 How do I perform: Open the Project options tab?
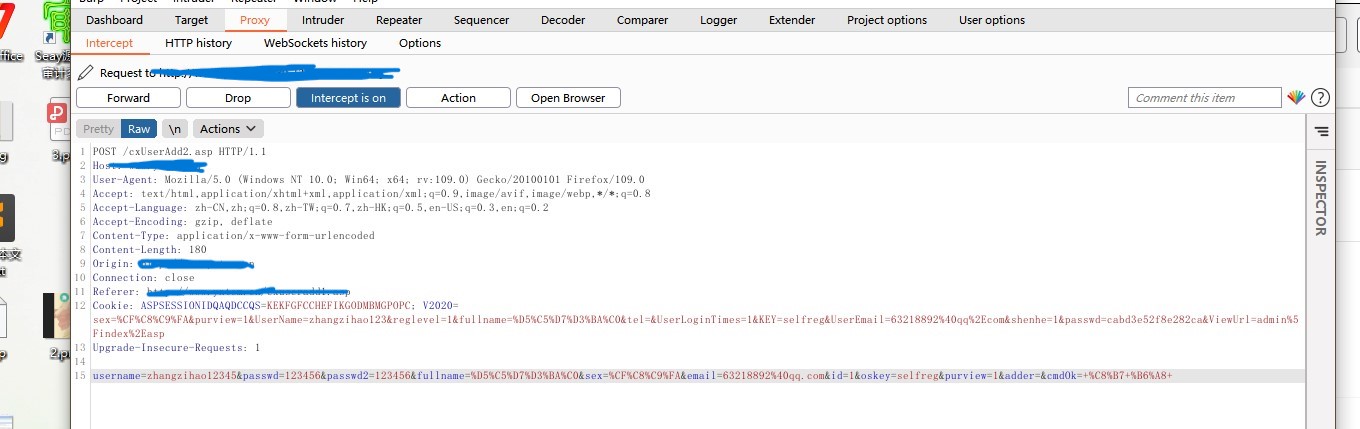click(887, 20)
